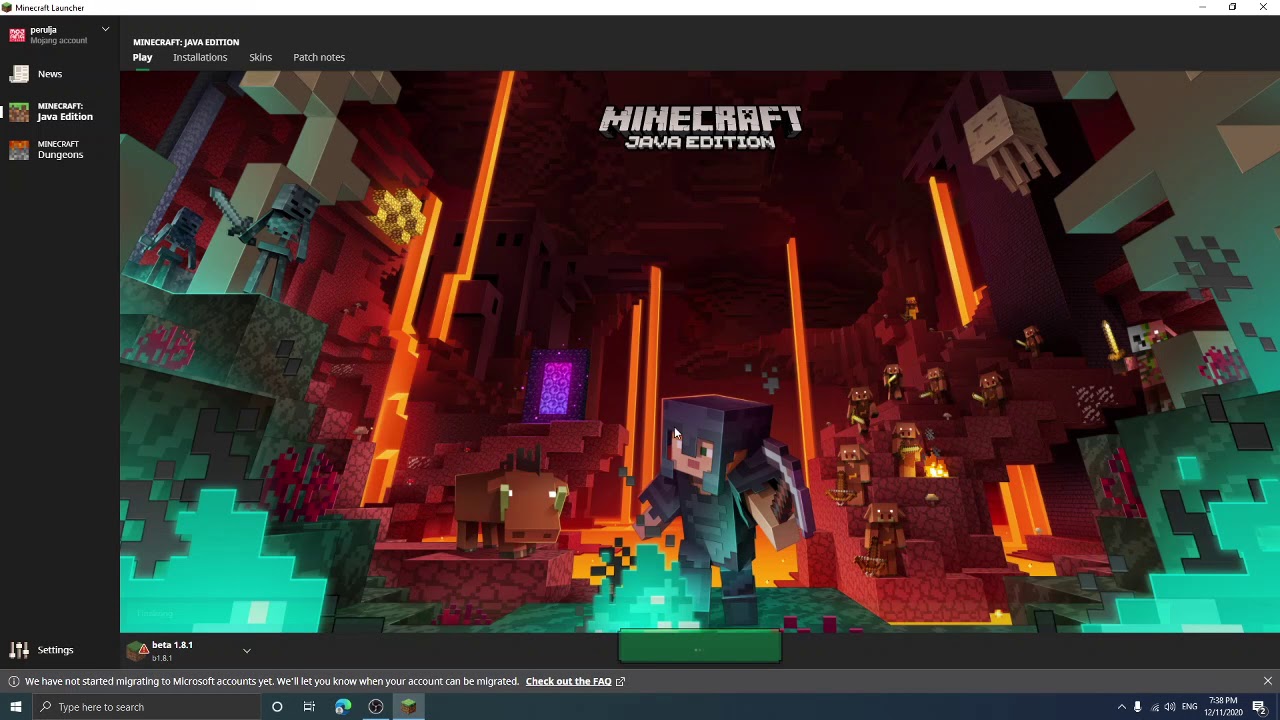Click the beta 1.8.1 installation block icon

pos(138,651)
